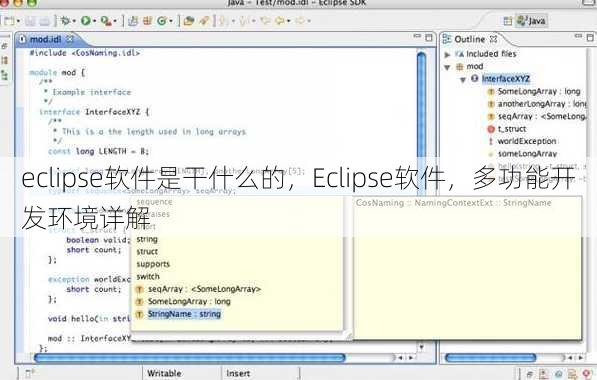Click the Open Perspective icon
The height and width of the screenshot is (380, 597).
[x=508, y=21]
